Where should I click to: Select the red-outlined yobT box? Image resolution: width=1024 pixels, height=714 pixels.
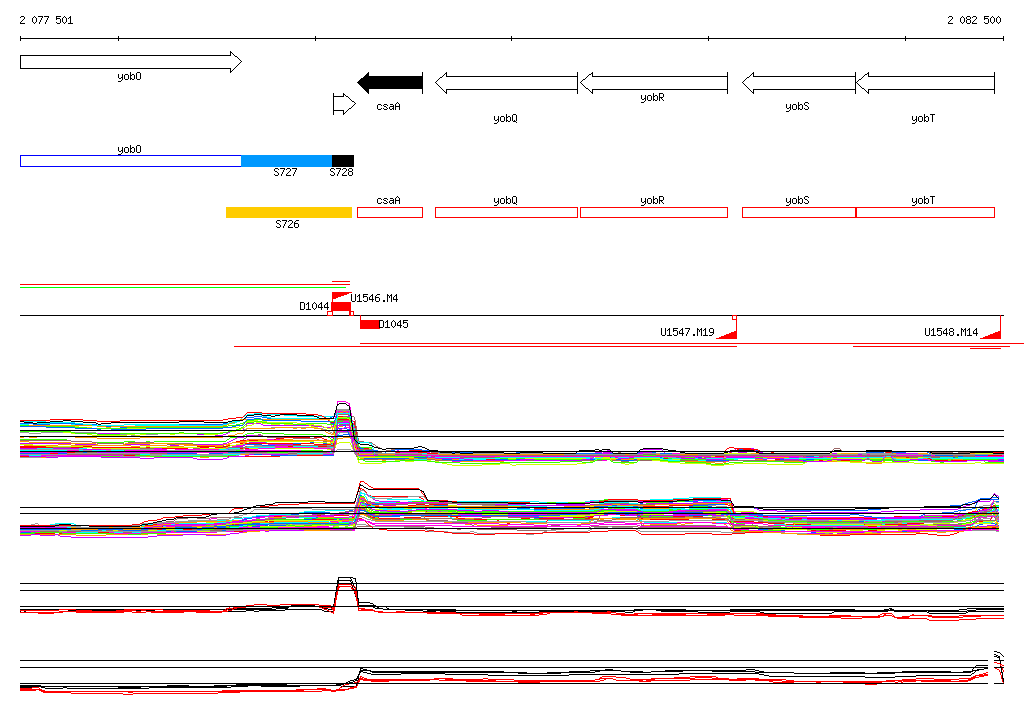(925, 212)
